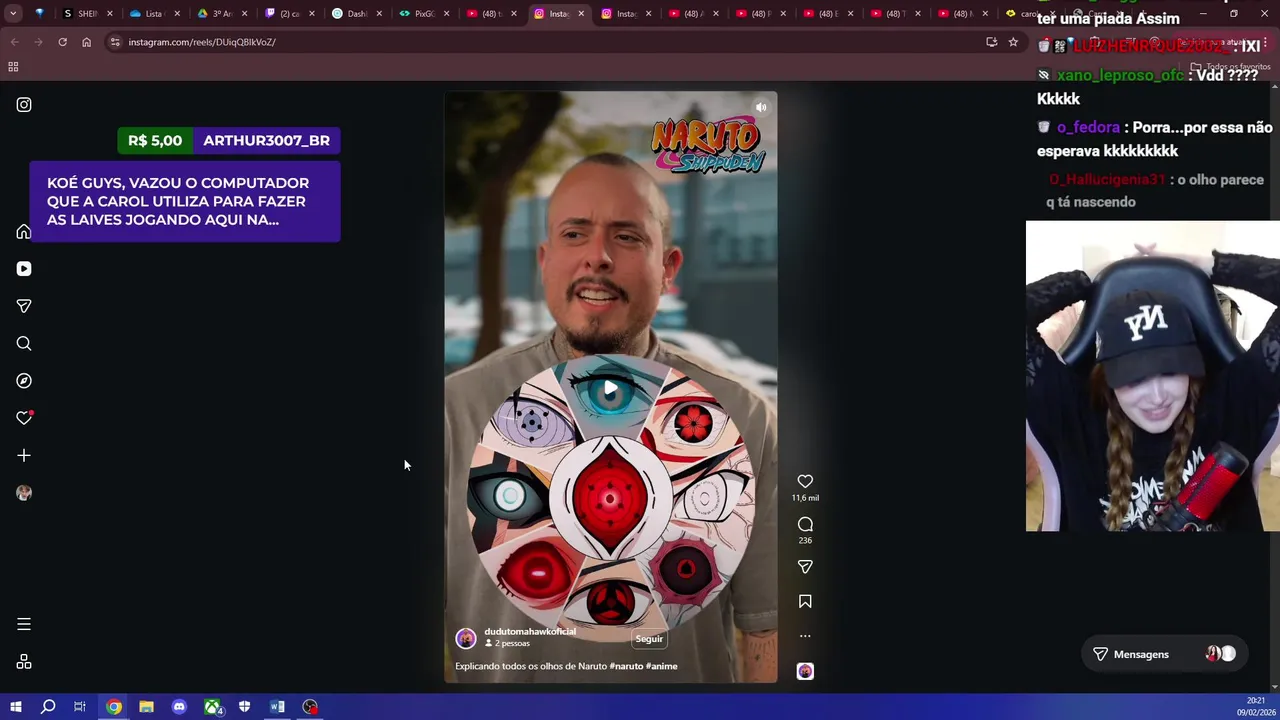This screenshot has height=720, width=1280.
Task: Open Instagram search from the sidebar
Action: (x=24, y=344)
